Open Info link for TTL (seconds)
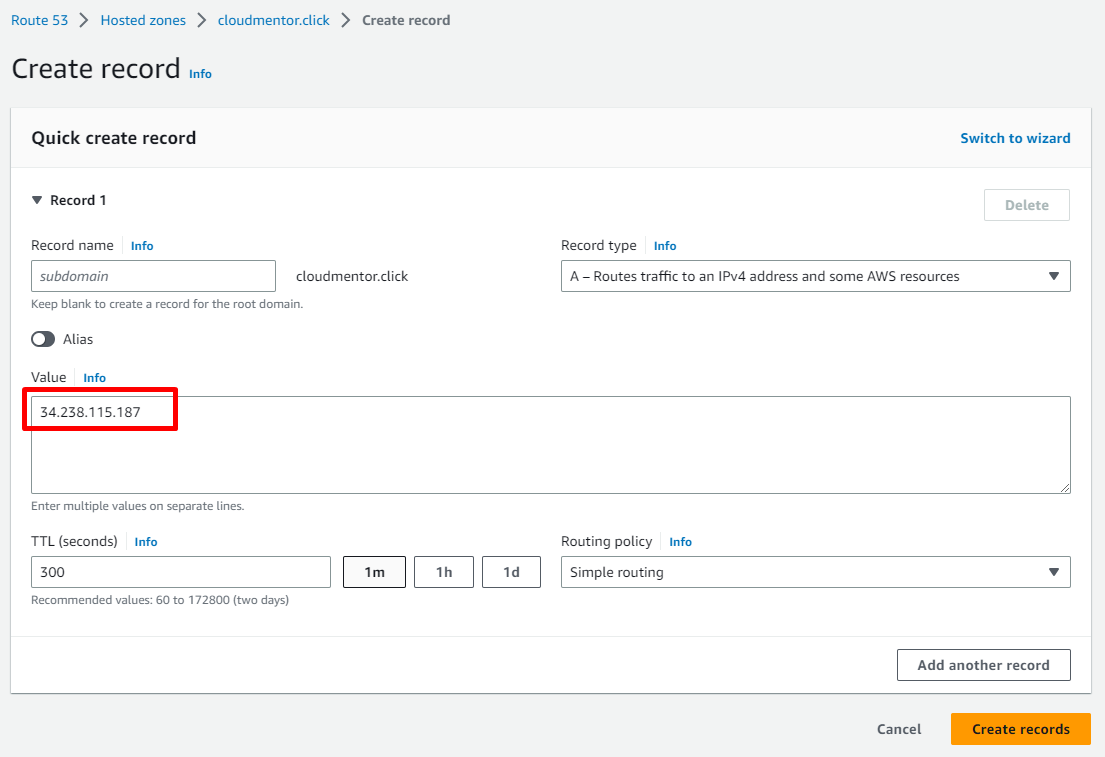This screenshot has width=1105, height=757. click(x=146, y=542)
